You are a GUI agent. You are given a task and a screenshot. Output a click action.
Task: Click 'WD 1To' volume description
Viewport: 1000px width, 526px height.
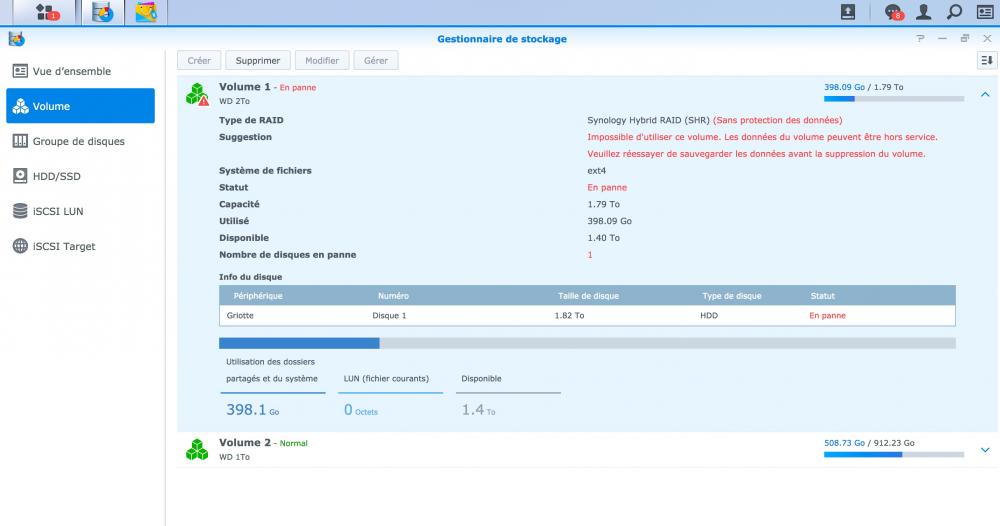pos(234,457)
